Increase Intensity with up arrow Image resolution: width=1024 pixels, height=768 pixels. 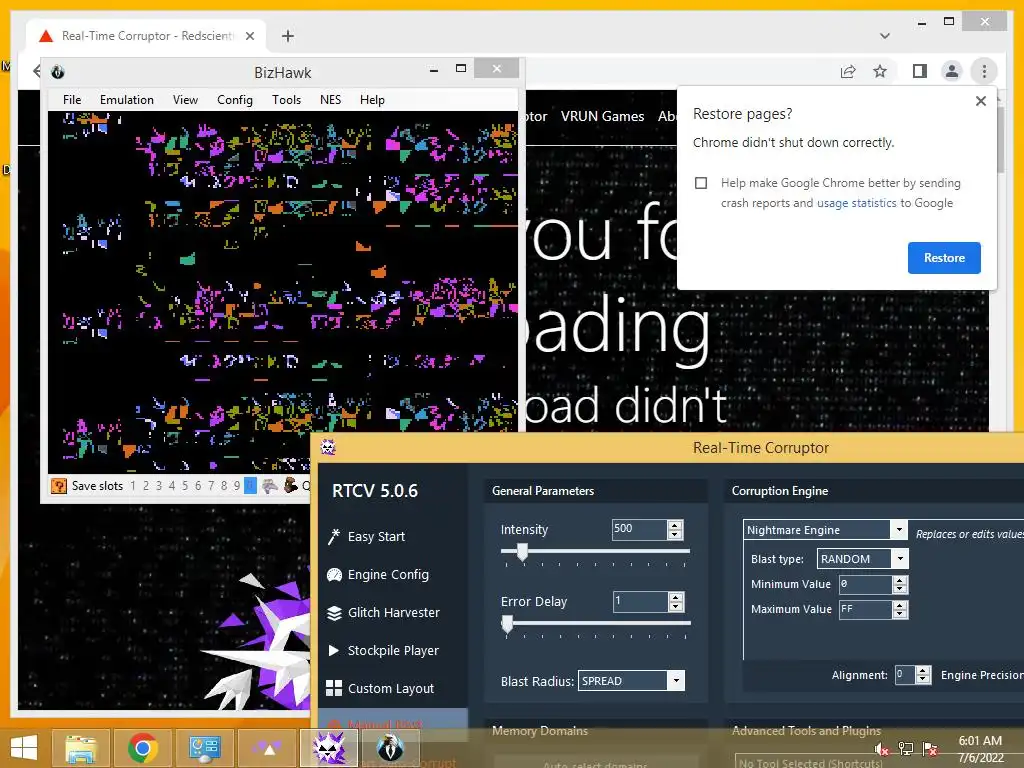tap(675, 525)
